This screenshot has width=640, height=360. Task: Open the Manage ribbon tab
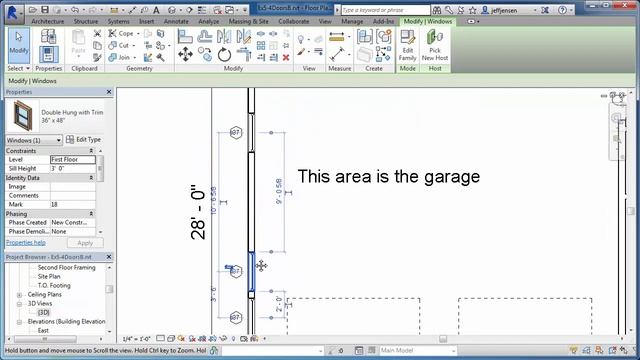pos(352,21)
